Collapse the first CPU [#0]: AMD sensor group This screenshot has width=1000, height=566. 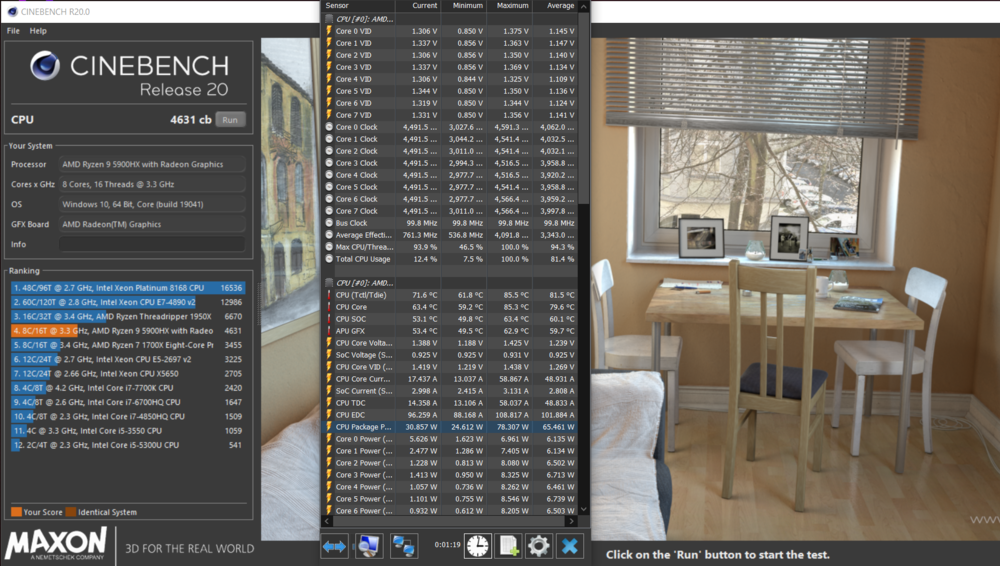pyautogui.click(x=329, y=18)
